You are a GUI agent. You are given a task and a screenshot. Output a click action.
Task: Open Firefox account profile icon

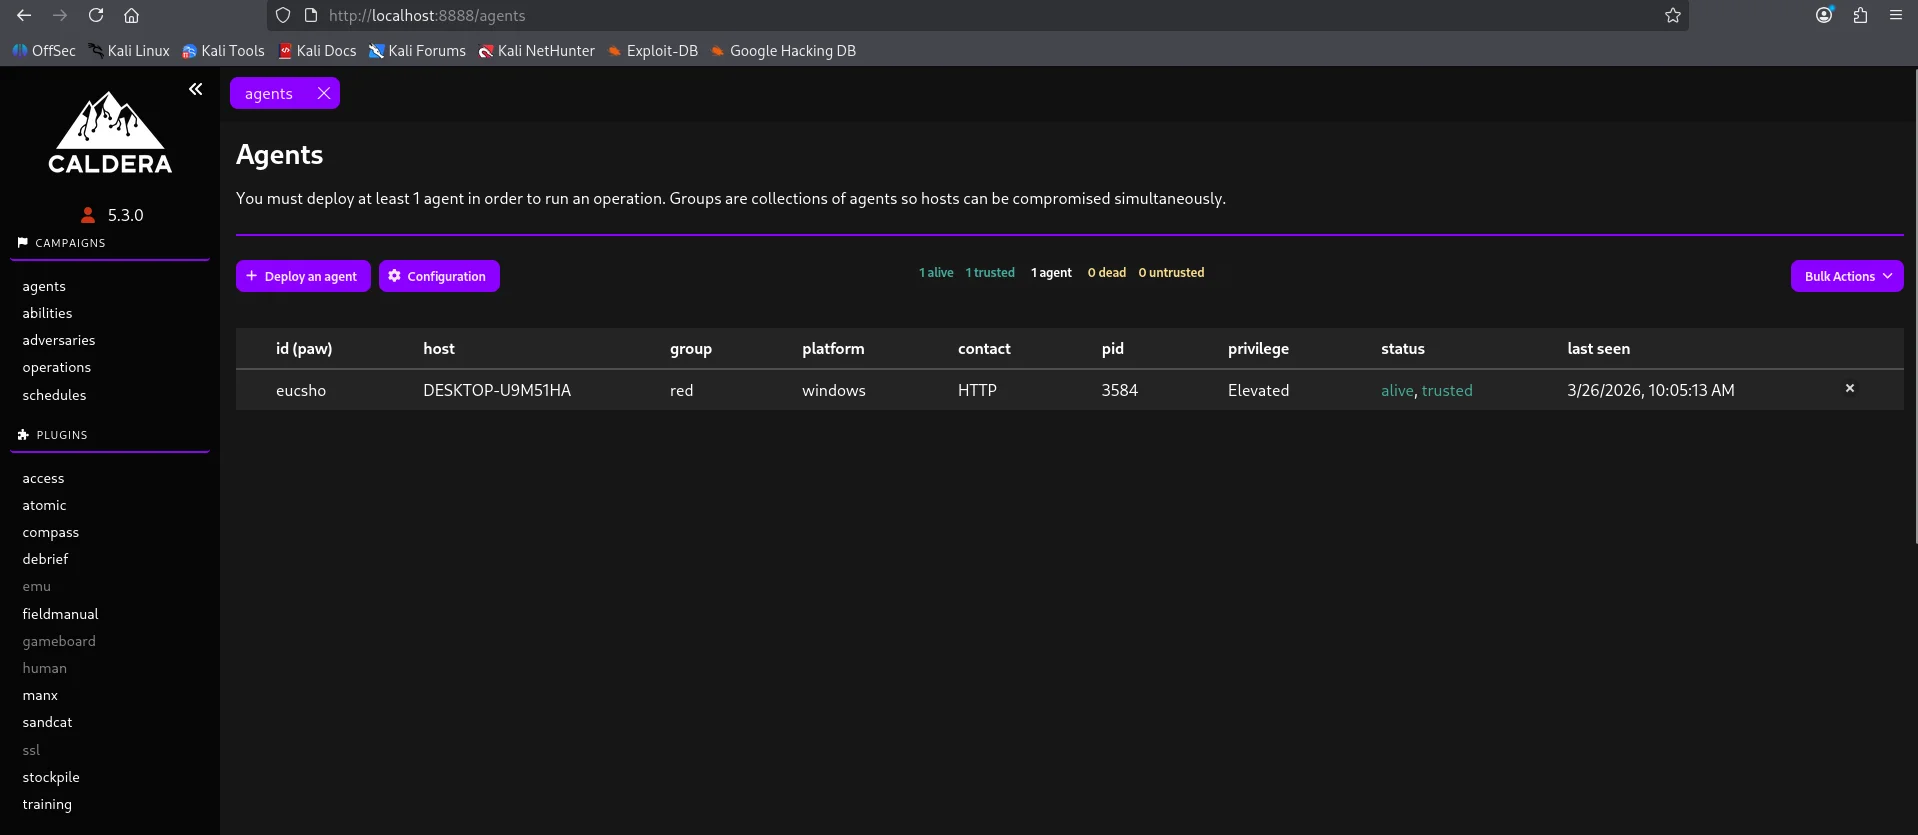1824,15
